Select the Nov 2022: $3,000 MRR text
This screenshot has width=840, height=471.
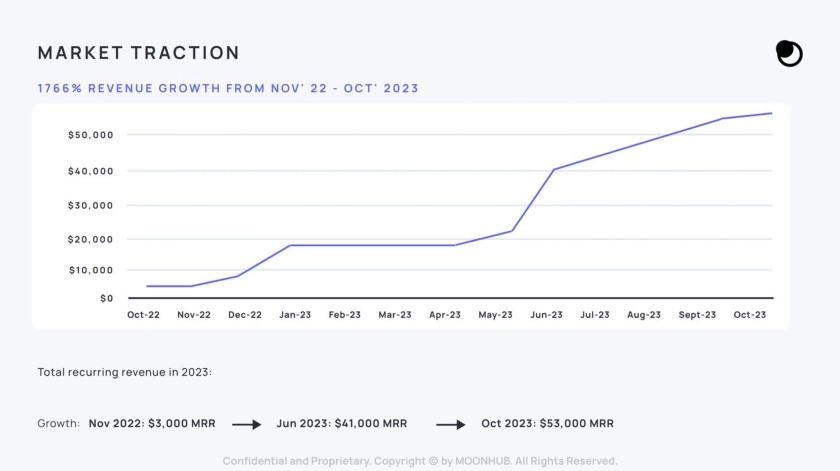[151, 424]
